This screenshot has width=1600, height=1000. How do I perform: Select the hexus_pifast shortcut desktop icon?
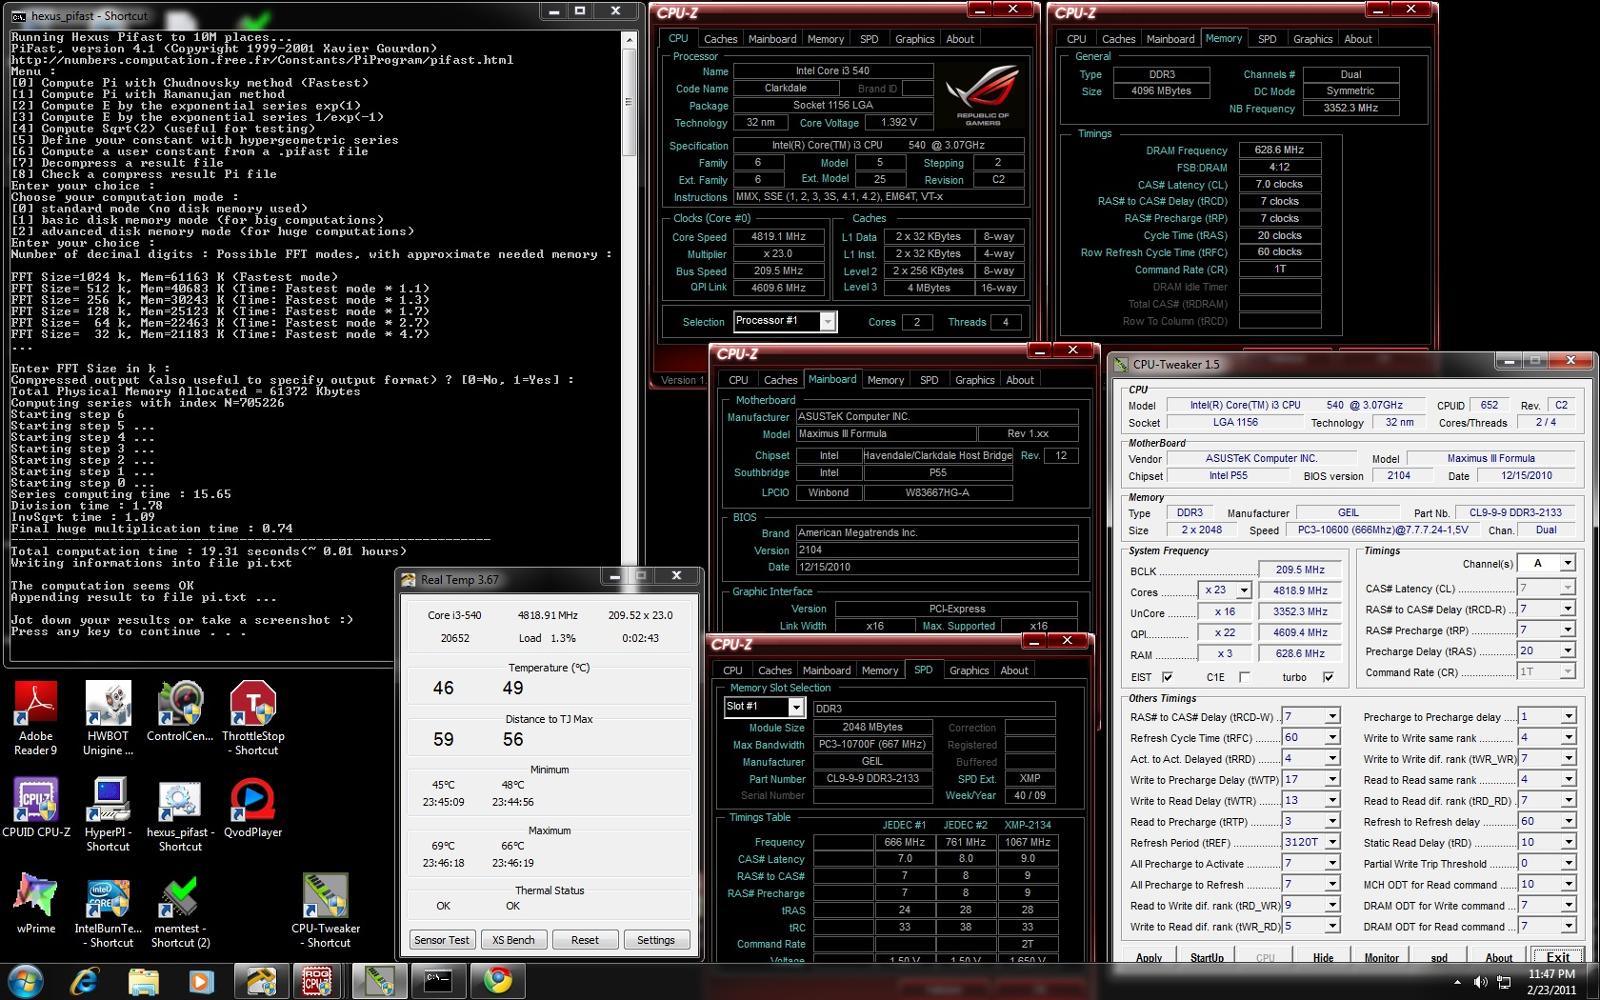181,814
